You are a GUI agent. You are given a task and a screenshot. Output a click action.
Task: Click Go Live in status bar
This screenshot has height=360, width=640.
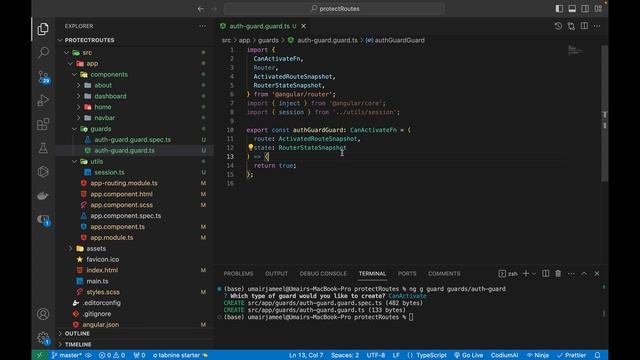tap(469, 355)
